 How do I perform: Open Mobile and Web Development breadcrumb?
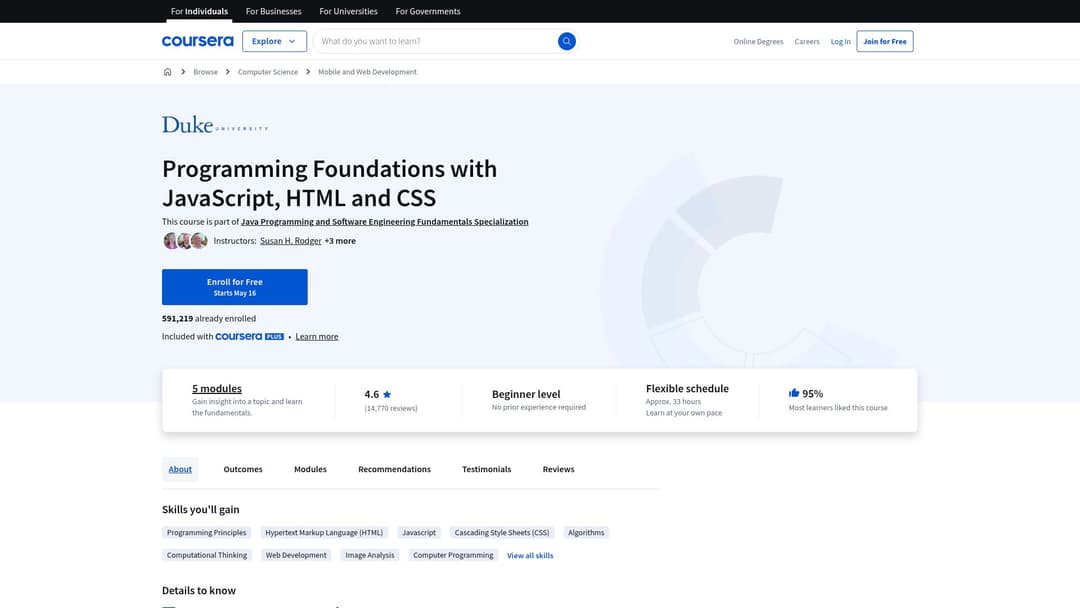click(x=367, y=72)
